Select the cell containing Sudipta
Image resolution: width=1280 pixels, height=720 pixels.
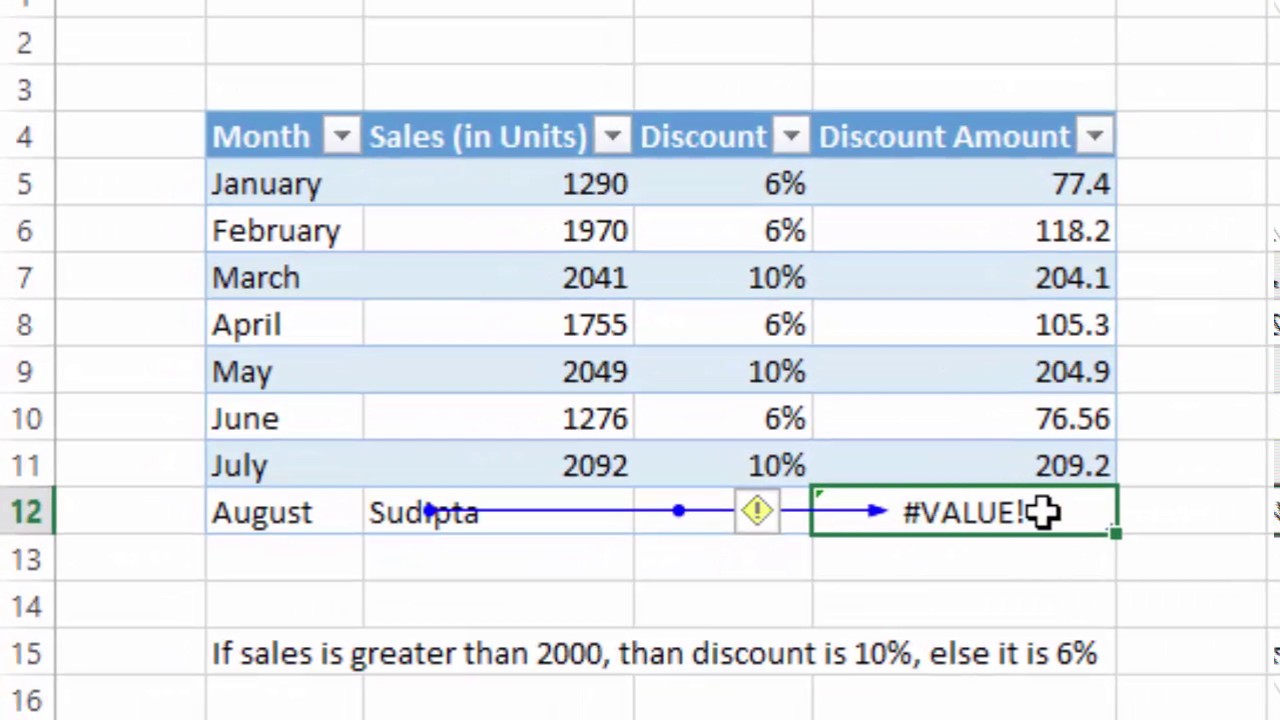(x=499, y=512)
